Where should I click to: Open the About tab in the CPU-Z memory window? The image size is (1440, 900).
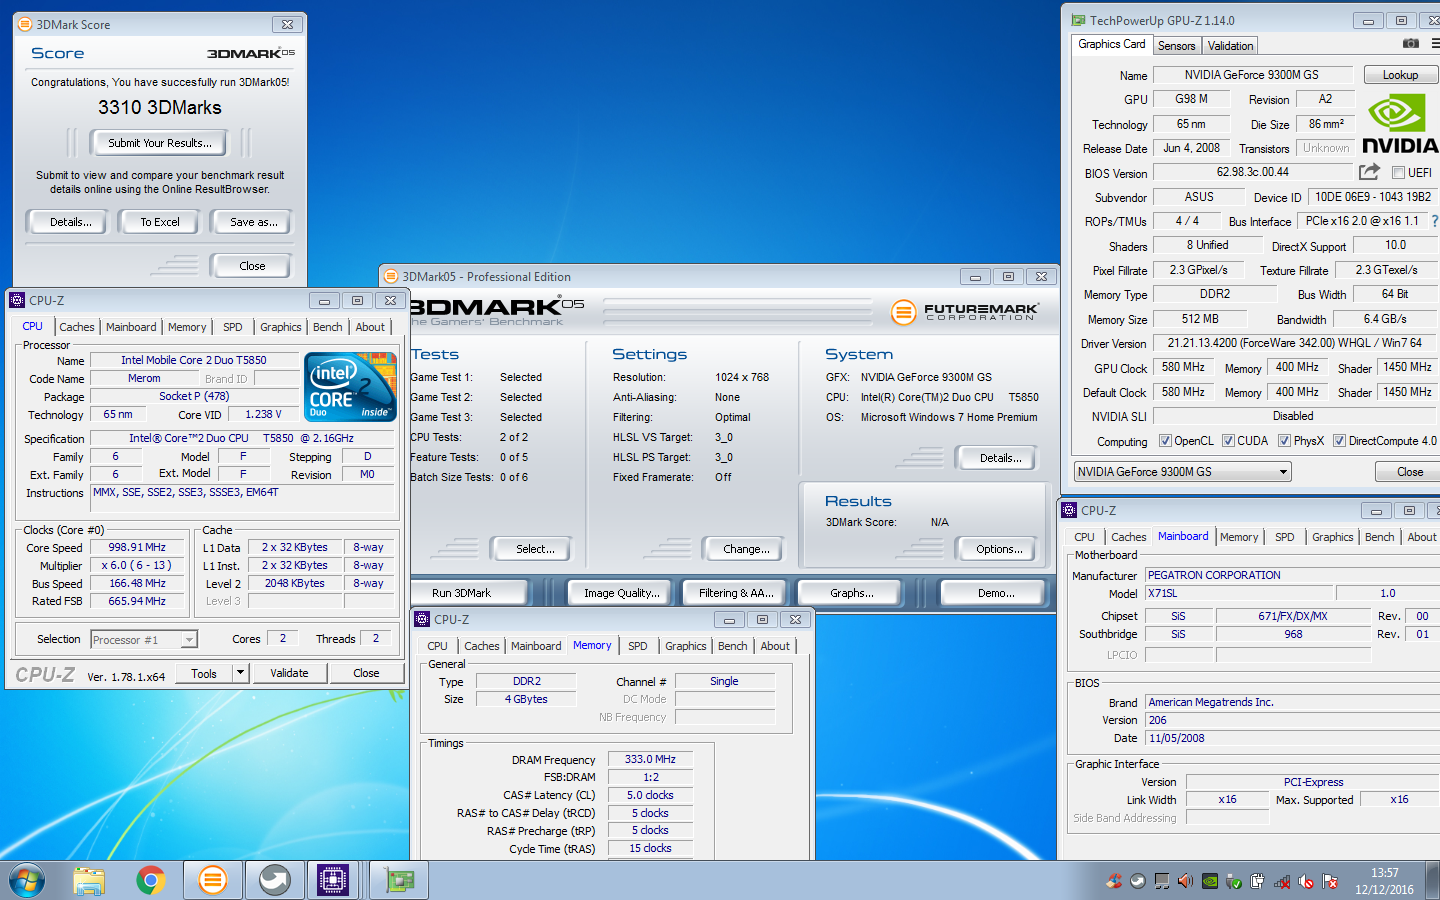[x=775, y=646]
